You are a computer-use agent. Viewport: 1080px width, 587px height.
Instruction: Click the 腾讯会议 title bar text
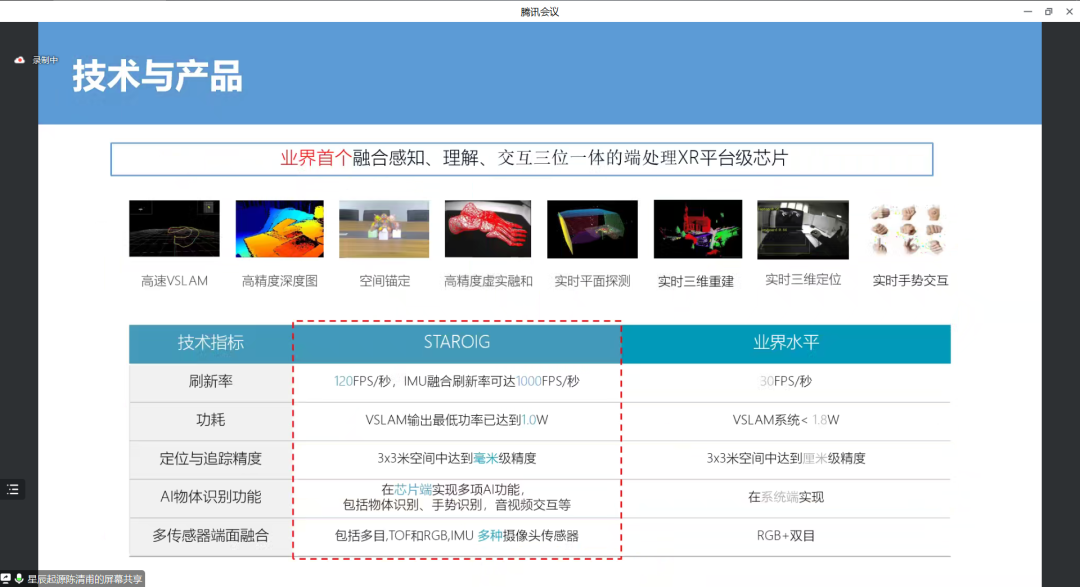(539, 12)
